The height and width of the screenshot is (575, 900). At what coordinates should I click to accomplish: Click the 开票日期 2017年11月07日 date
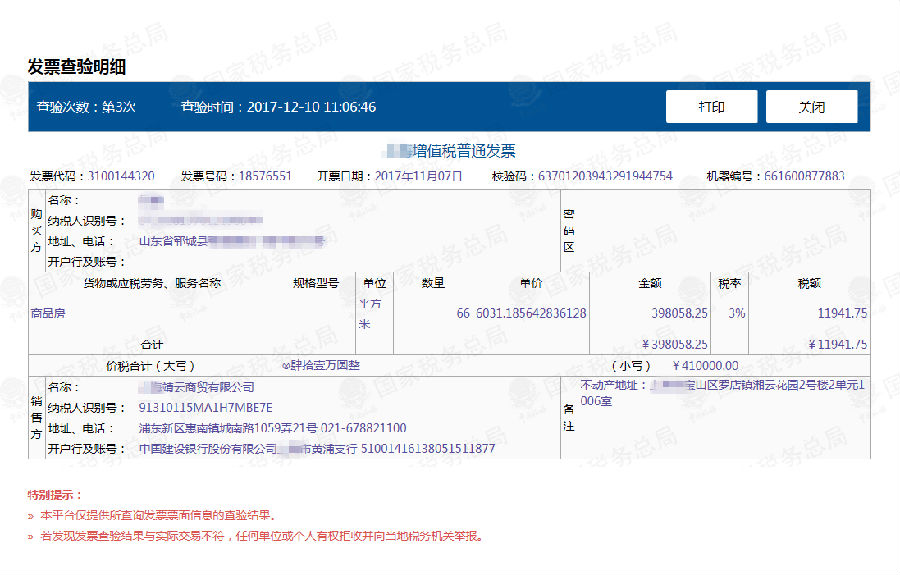[418, 176]
